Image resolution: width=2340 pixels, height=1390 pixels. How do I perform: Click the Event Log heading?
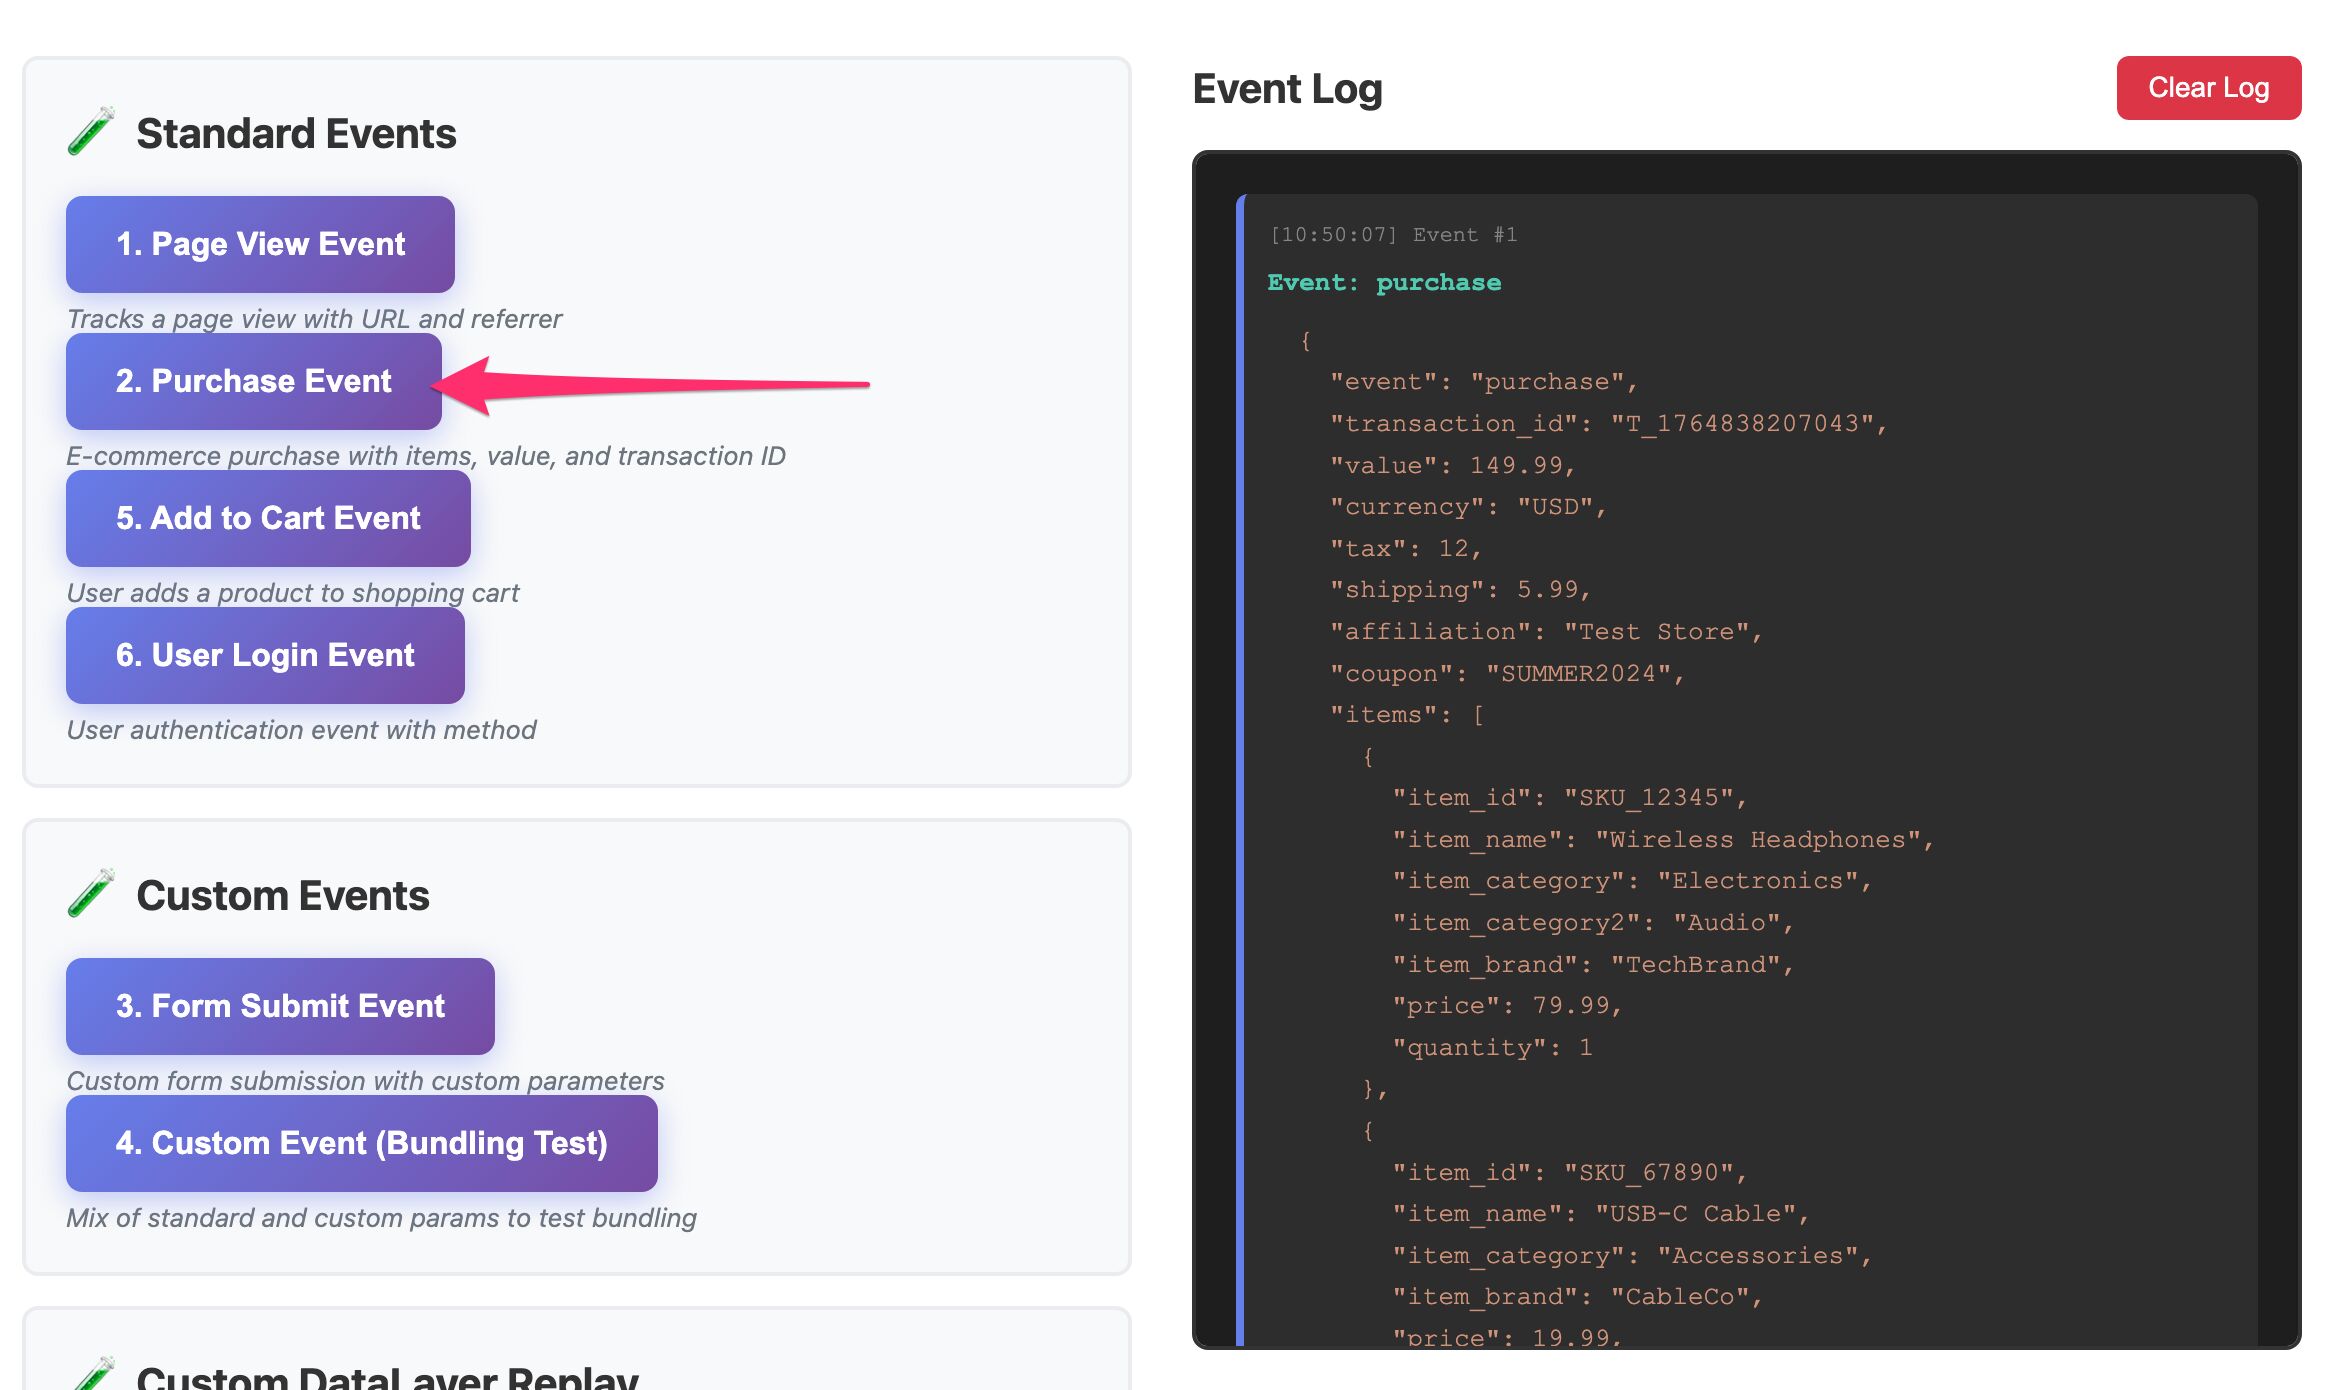[x=1287, y=89]
